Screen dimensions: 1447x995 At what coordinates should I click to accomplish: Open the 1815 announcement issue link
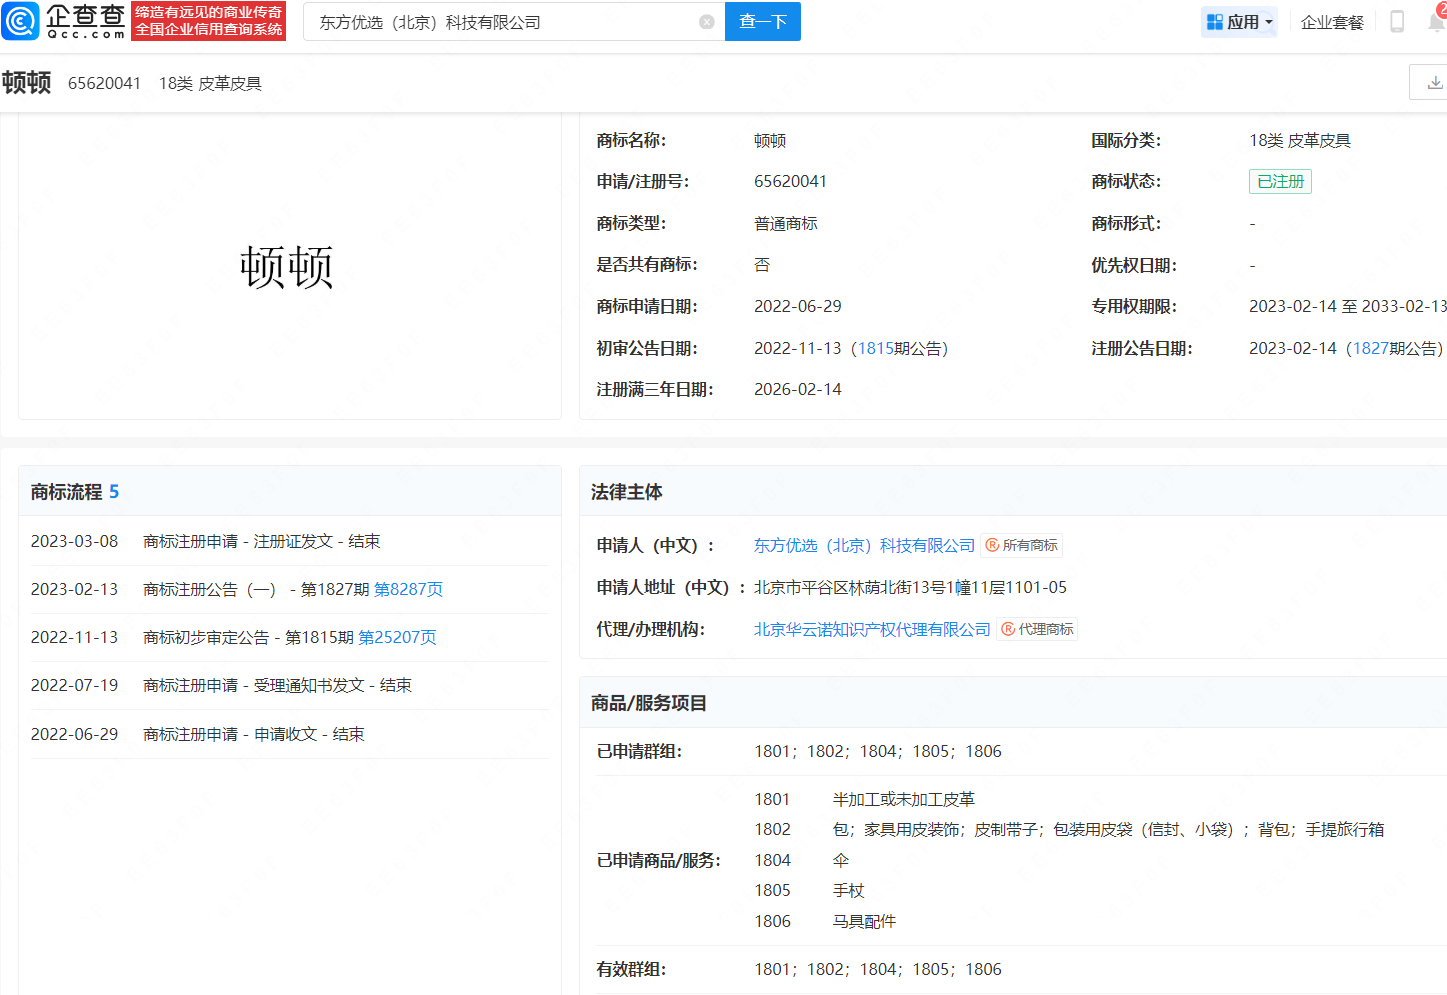[x=875, y=348]
